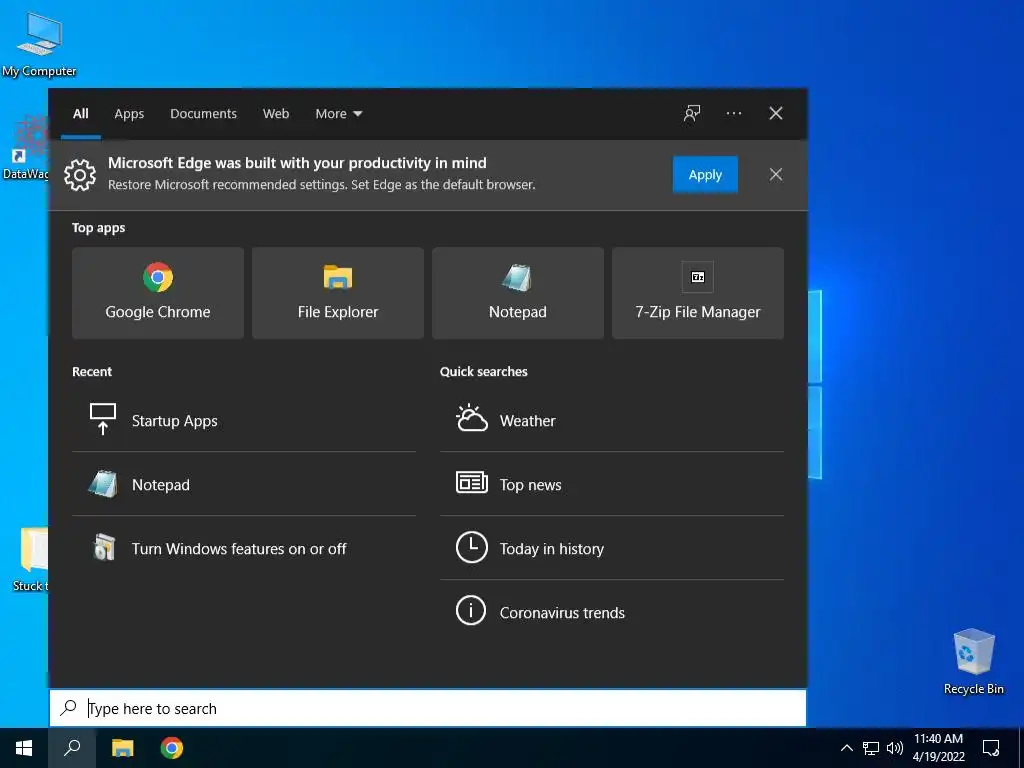The image size is (1024, 768).
Task: Select the Recycle Bin desktop icon
Action: click(x=974, y=662)
